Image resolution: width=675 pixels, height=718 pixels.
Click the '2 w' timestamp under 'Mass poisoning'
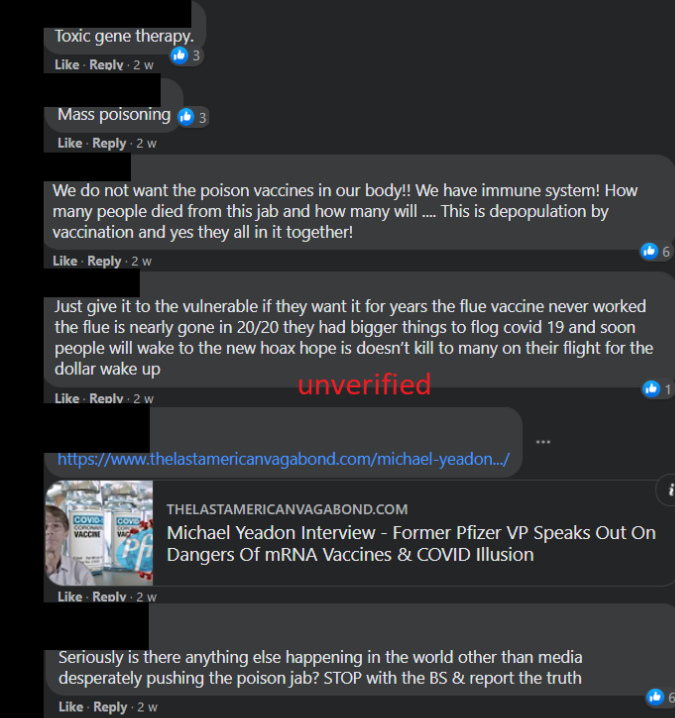147,144
